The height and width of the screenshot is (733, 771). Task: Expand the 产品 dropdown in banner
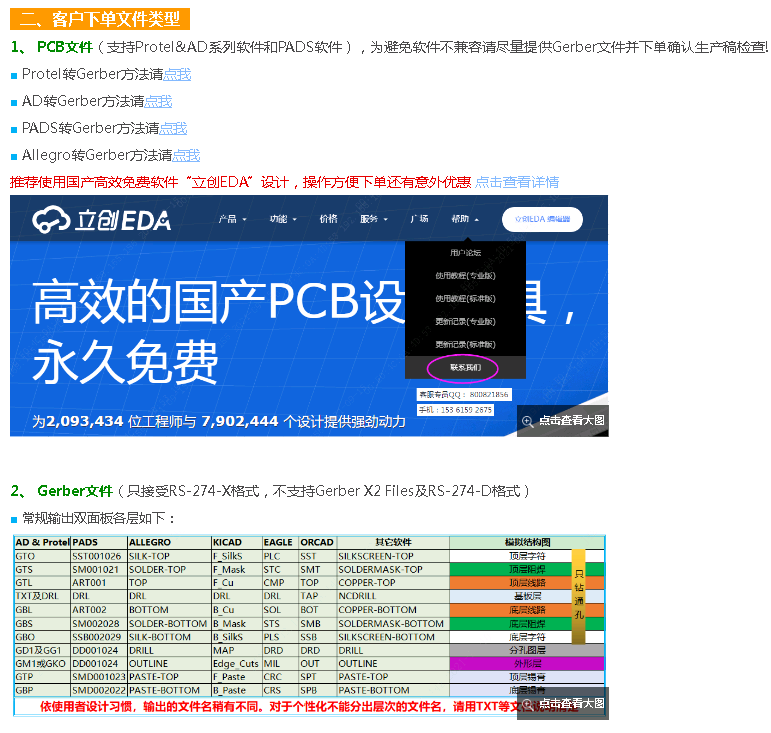pyautogui.click(x=233, y=219)
